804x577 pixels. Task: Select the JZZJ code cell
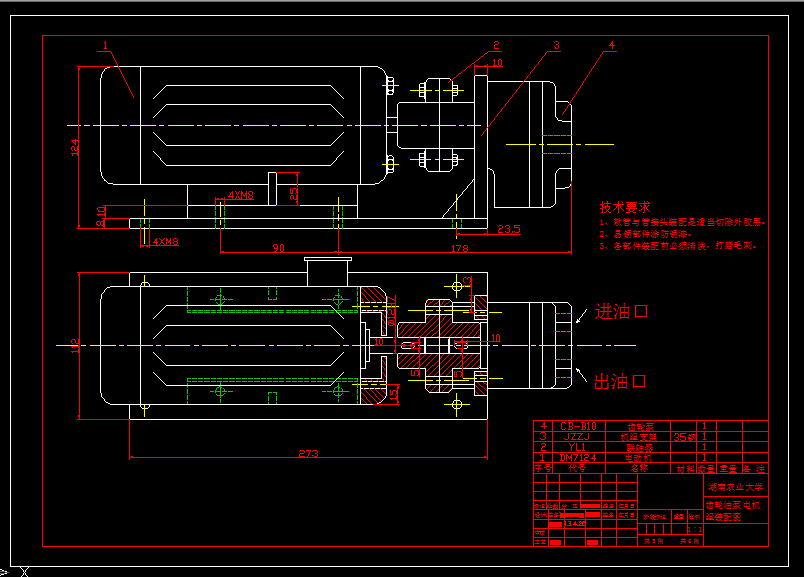[x=577, y=436]
